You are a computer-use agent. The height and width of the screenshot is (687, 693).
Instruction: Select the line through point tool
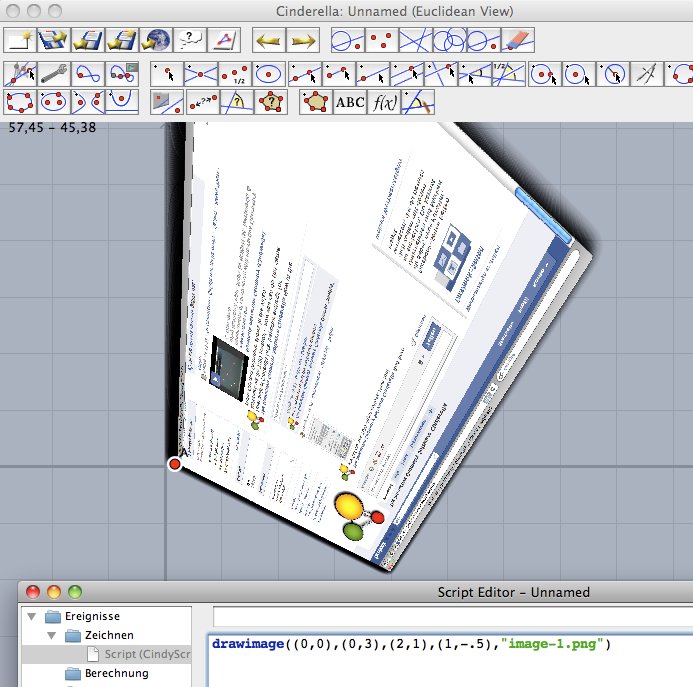coord(373,74)
